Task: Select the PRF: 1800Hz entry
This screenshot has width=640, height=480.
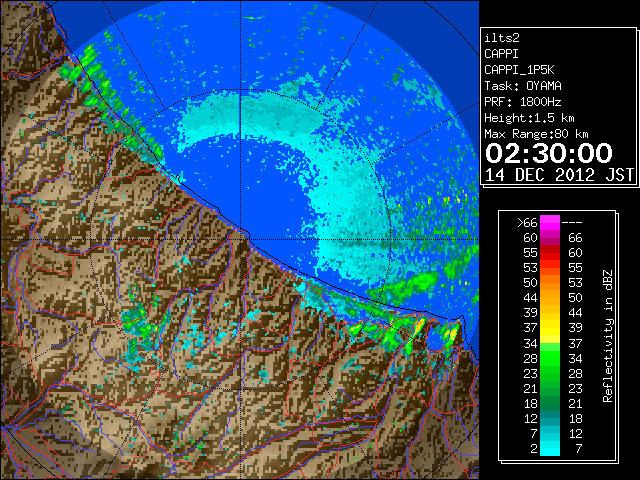Action: [x=523, y=102]
